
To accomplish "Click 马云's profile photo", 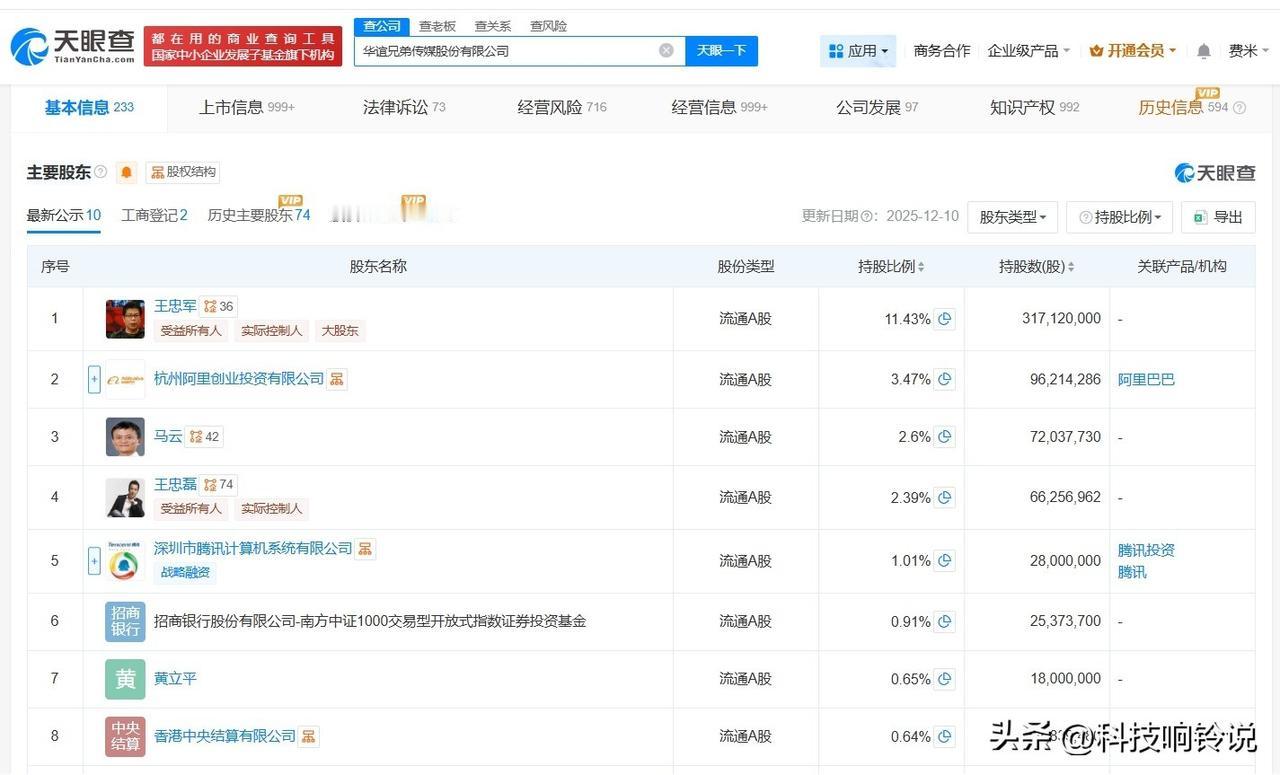I will pyautogui.click(x=125, y=437).
